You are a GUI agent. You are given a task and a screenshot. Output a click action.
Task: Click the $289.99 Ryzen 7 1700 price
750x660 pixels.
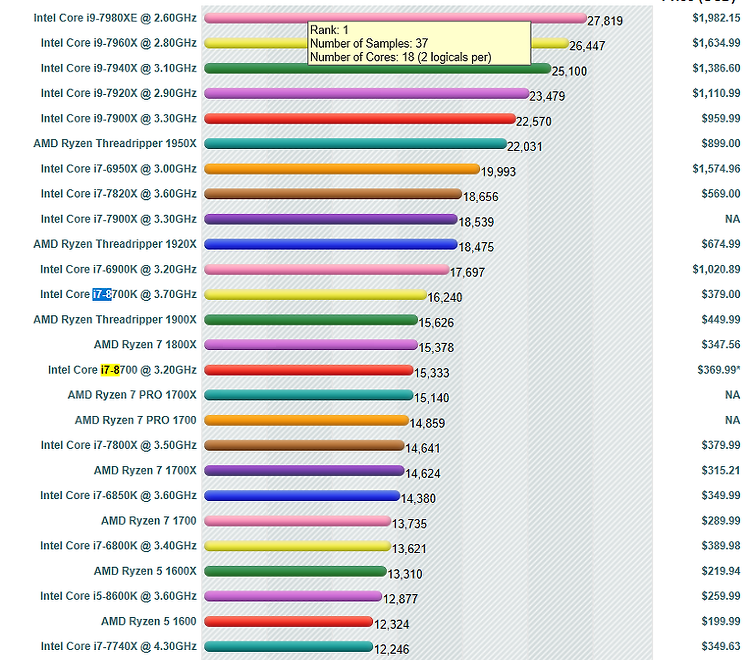pos(721,521)
